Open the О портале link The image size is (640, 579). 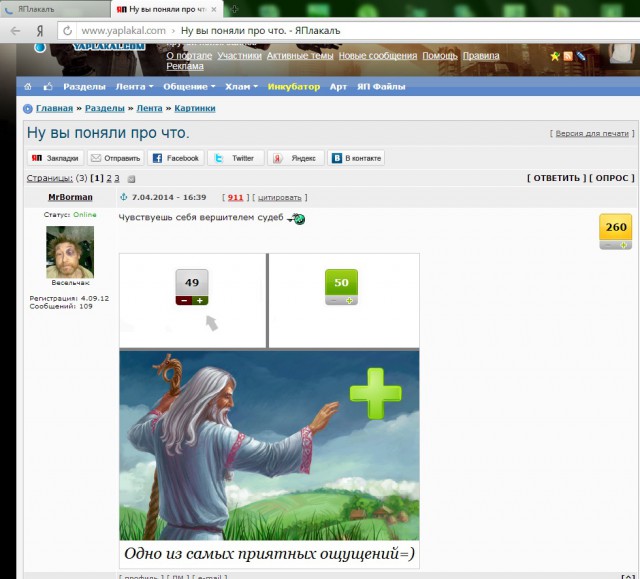tap(189, 55)
